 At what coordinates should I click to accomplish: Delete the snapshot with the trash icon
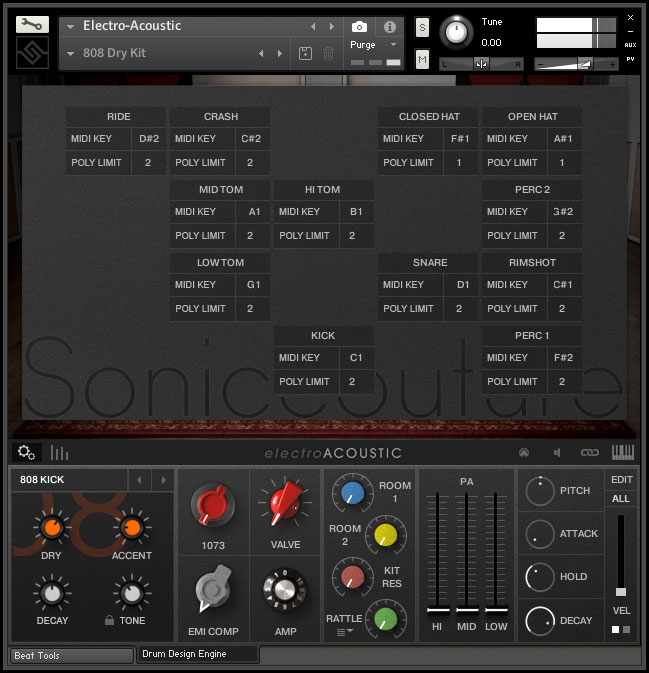328,54
